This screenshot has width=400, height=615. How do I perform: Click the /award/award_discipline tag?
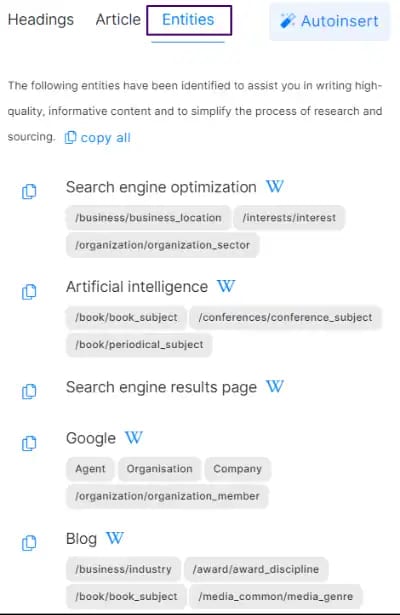[x=256, y=569]
